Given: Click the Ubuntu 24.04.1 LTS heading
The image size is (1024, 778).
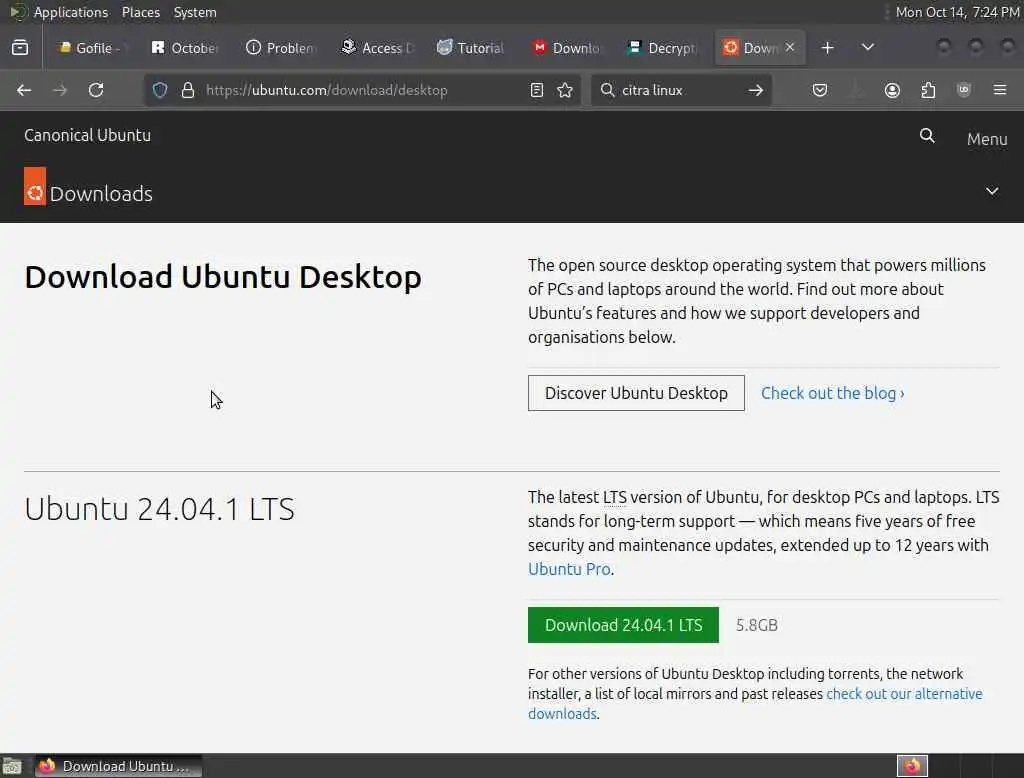Looking at the screenshot, I should pos(159,509).
